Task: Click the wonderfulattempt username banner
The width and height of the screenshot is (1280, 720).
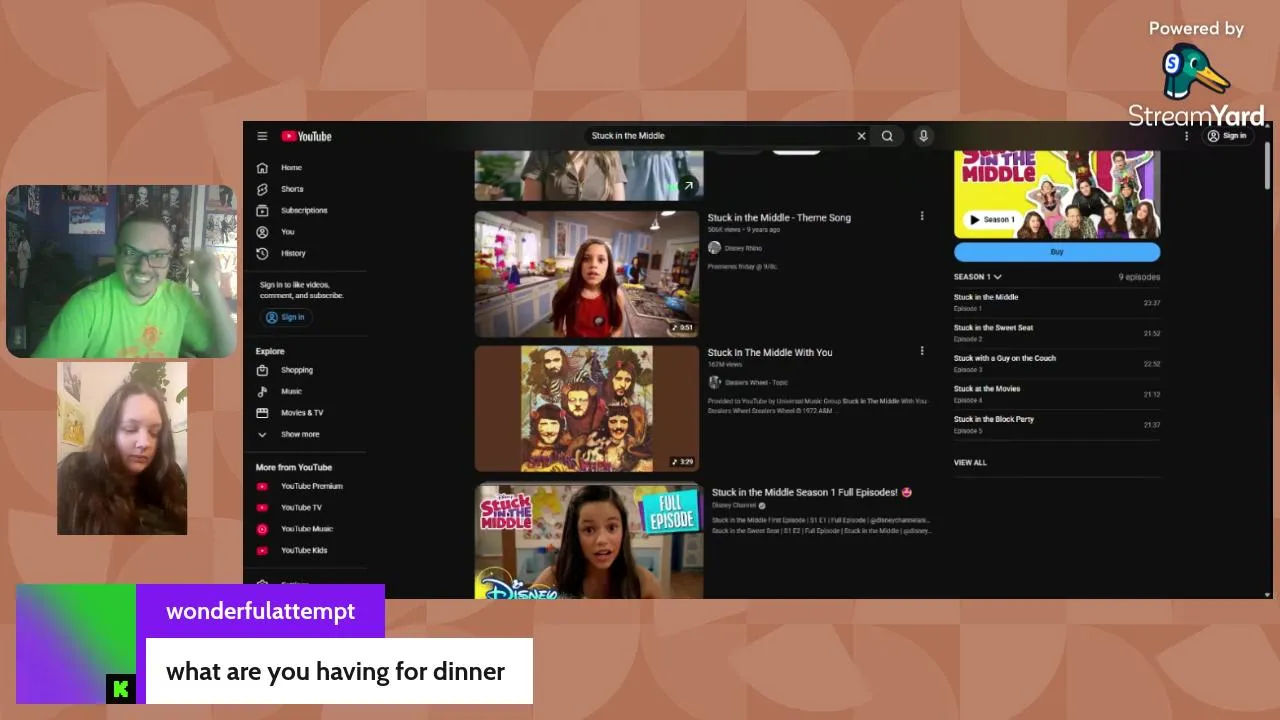Action: [x=260, y=611]
